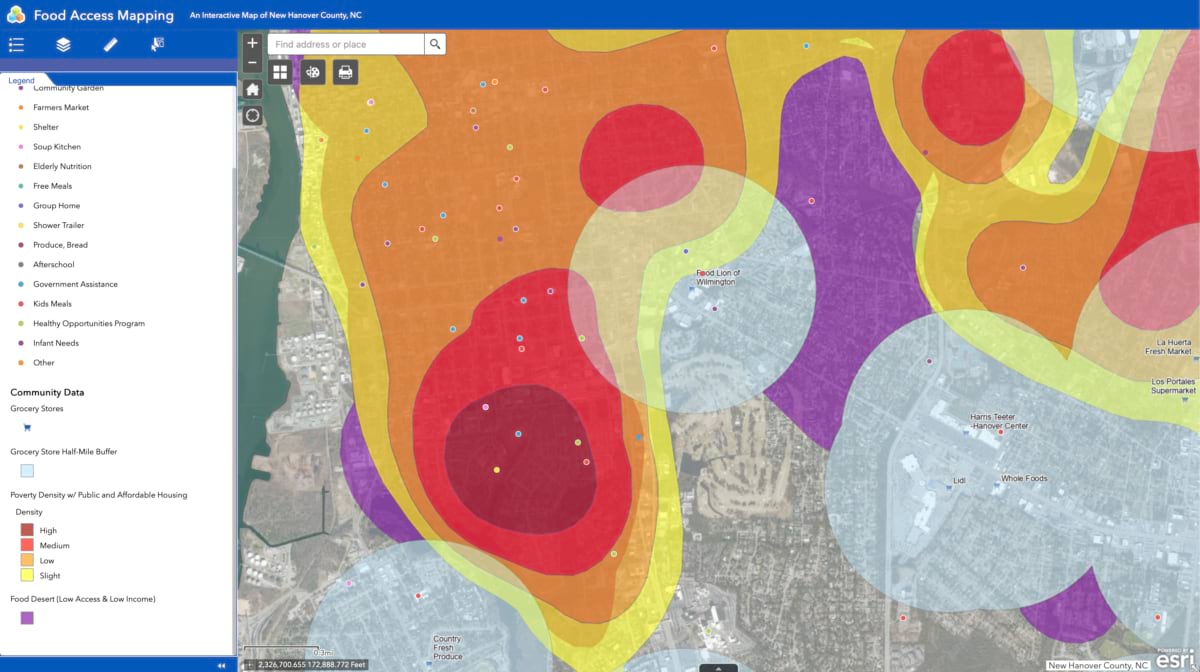
Task: Click La Huerta Fresh Market label
Action: click(1168, 347)
